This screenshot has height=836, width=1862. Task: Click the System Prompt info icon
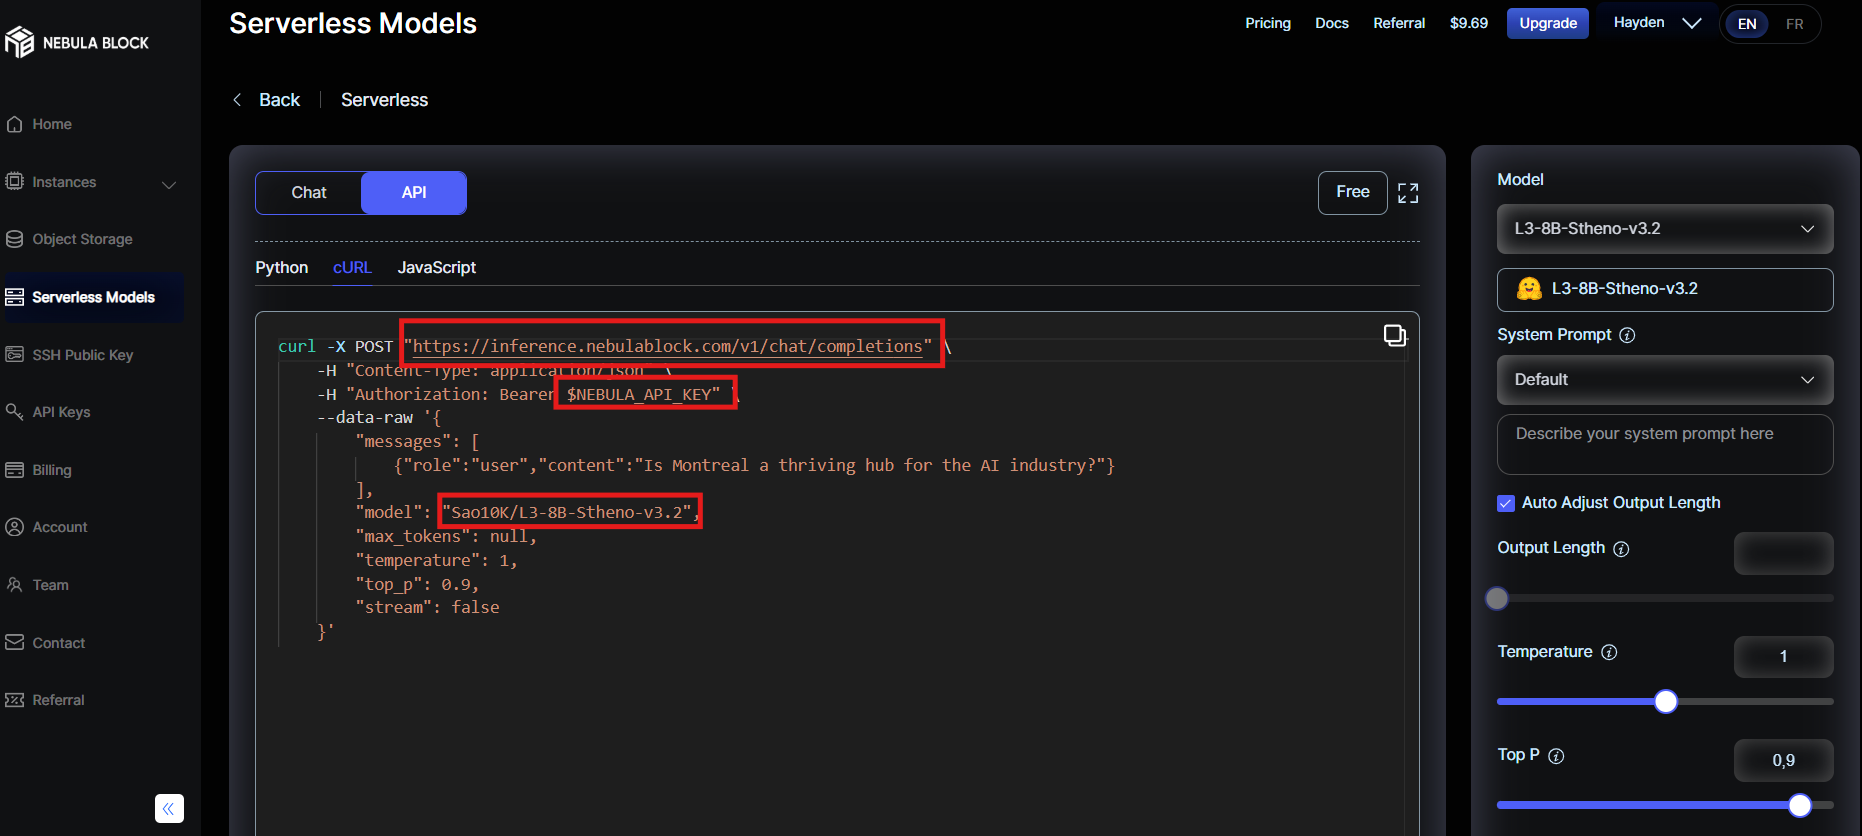pos(1627,335)
